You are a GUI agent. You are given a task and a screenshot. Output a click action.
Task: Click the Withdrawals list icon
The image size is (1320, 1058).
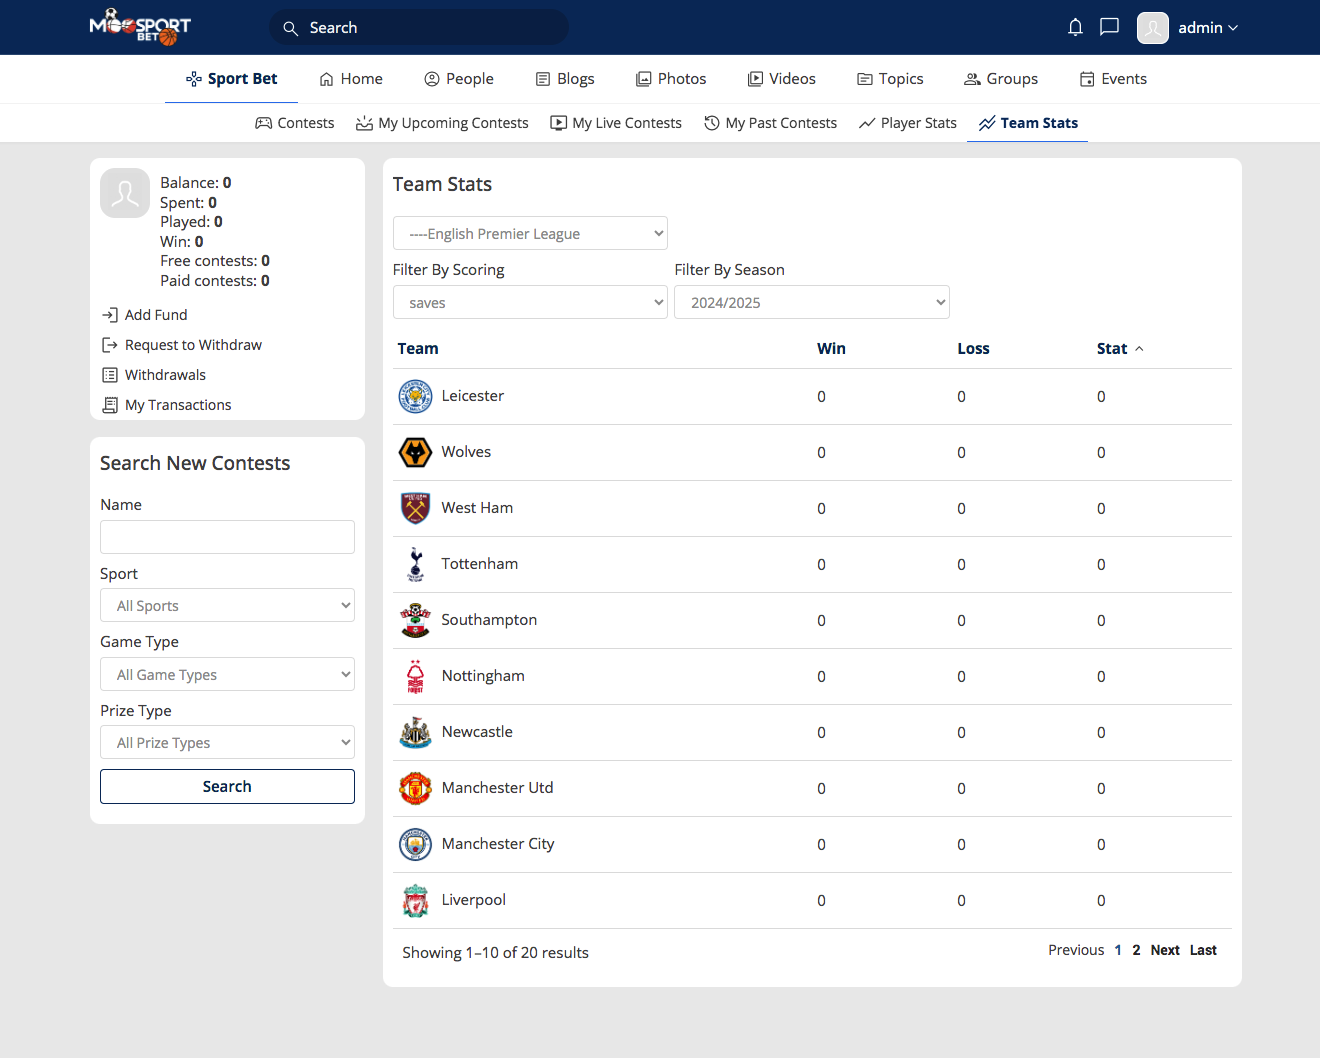pos(110,375)
